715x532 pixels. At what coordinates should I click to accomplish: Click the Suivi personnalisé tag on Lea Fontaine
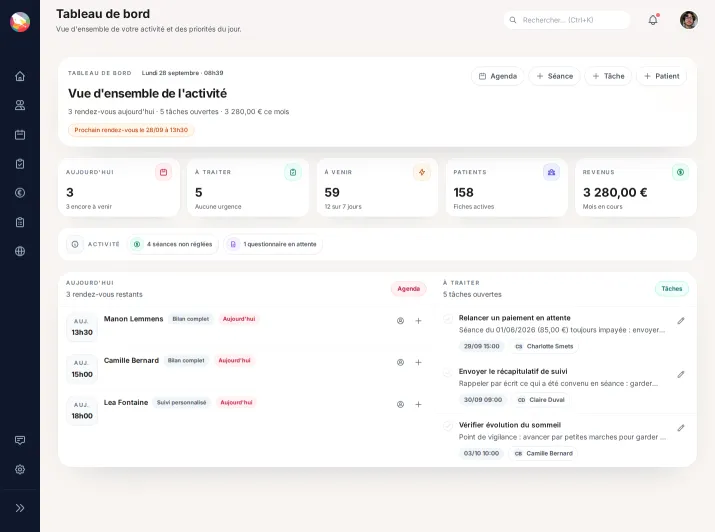click(181, 402)
